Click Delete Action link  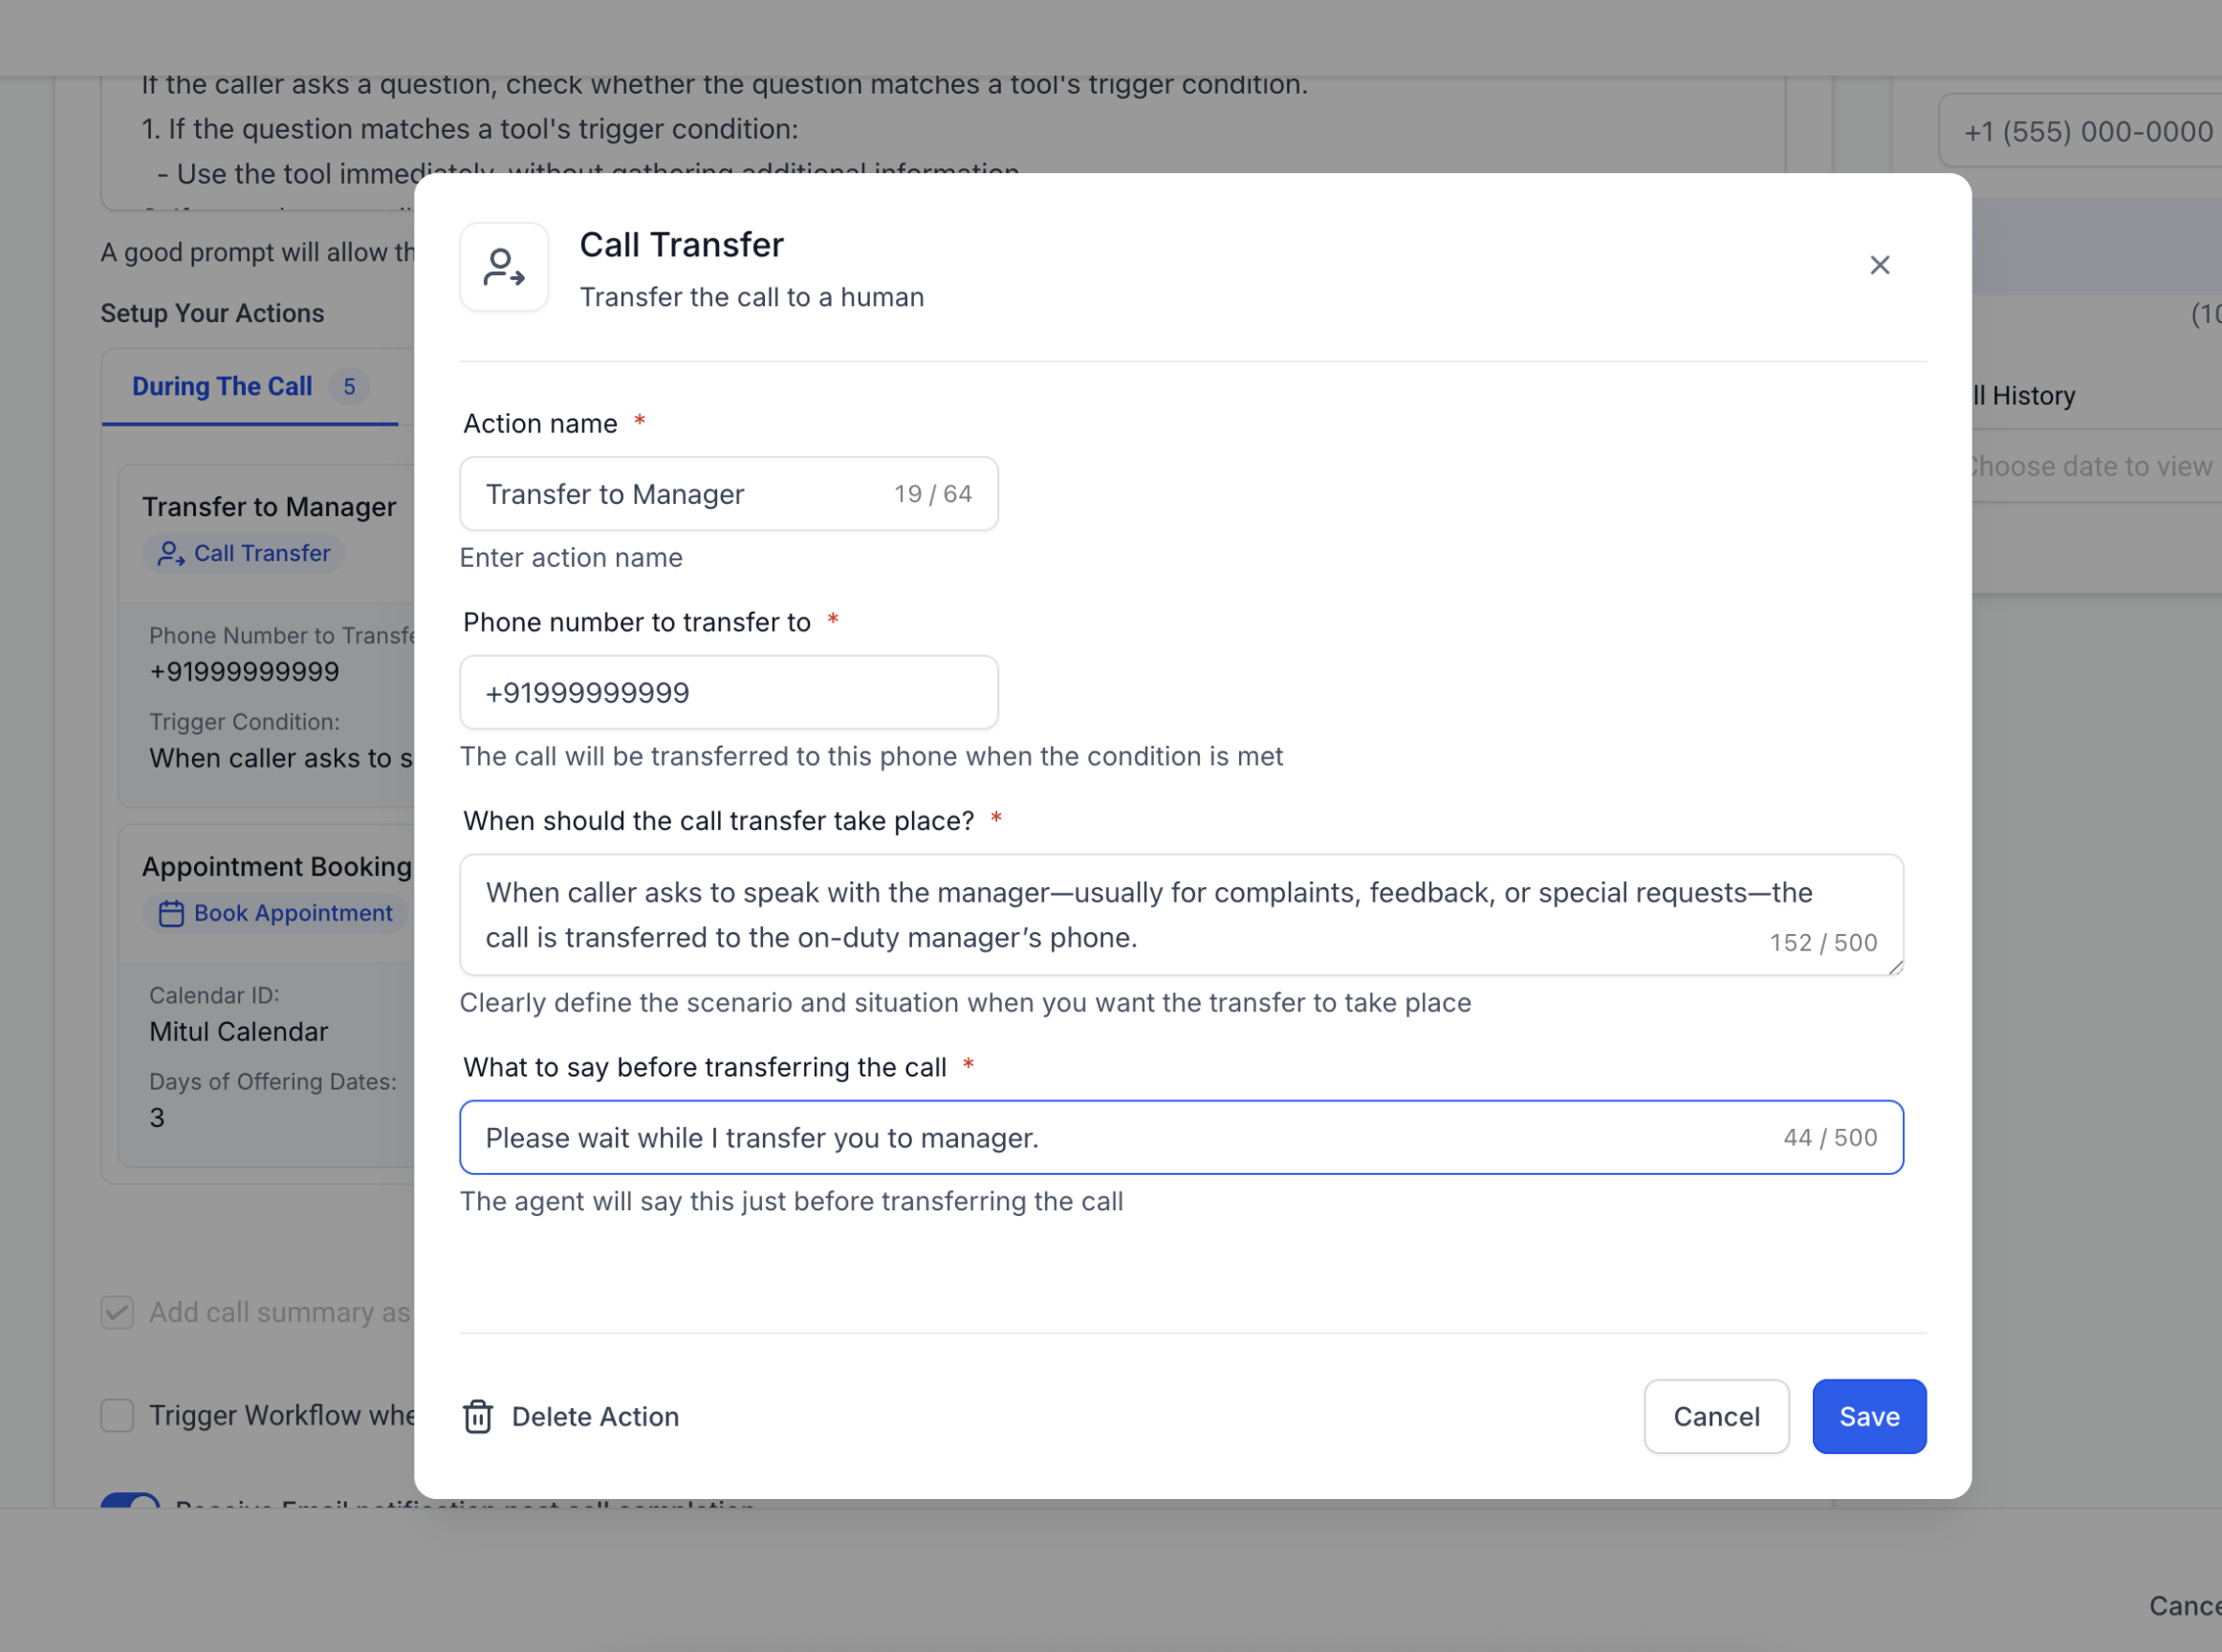click(595, 1416)
